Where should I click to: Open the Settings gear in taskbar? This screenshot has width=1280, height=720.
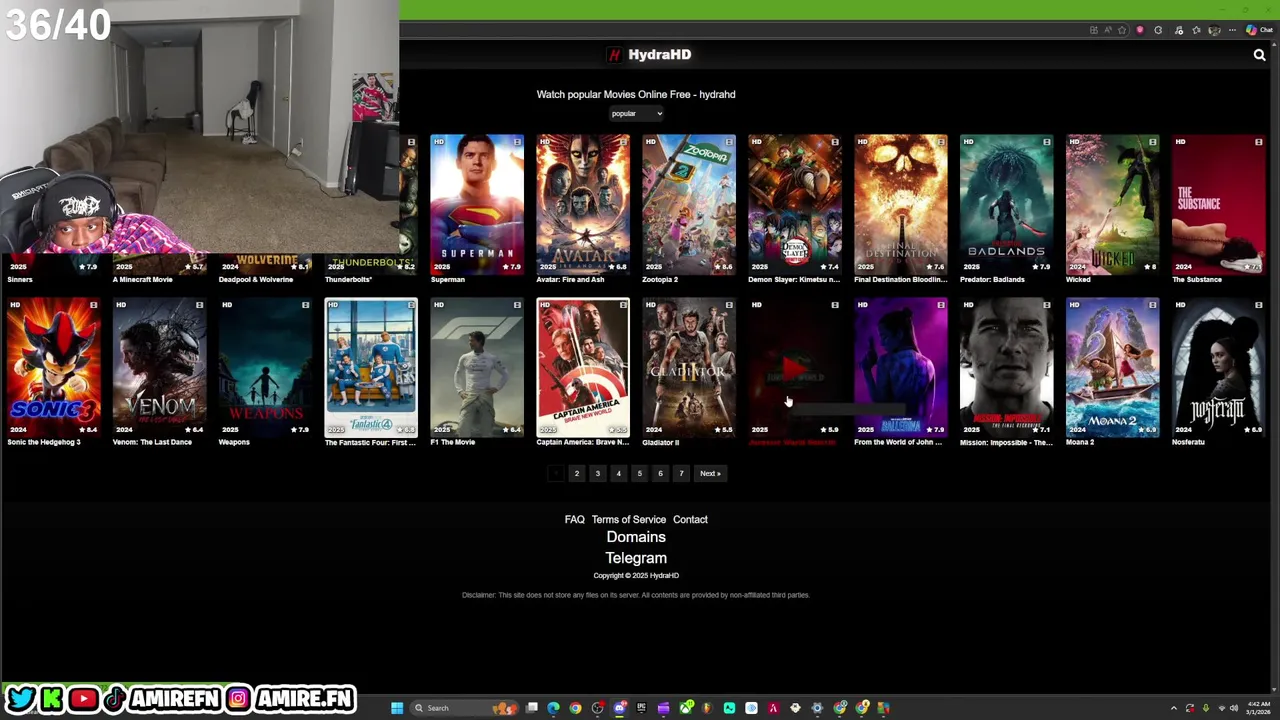point(817,708)
